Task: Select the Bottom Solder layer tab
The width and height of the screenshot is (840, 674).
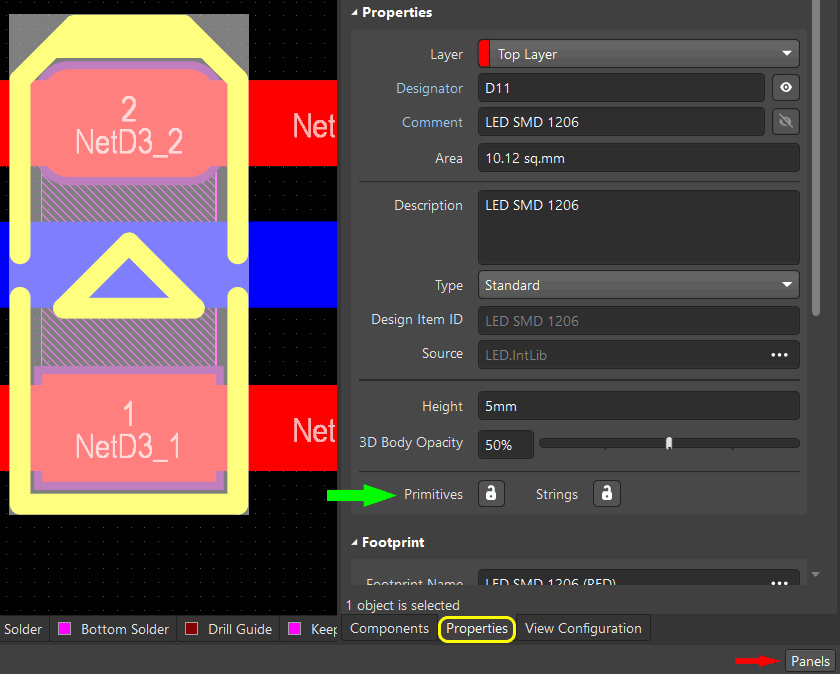Action: 124,629
